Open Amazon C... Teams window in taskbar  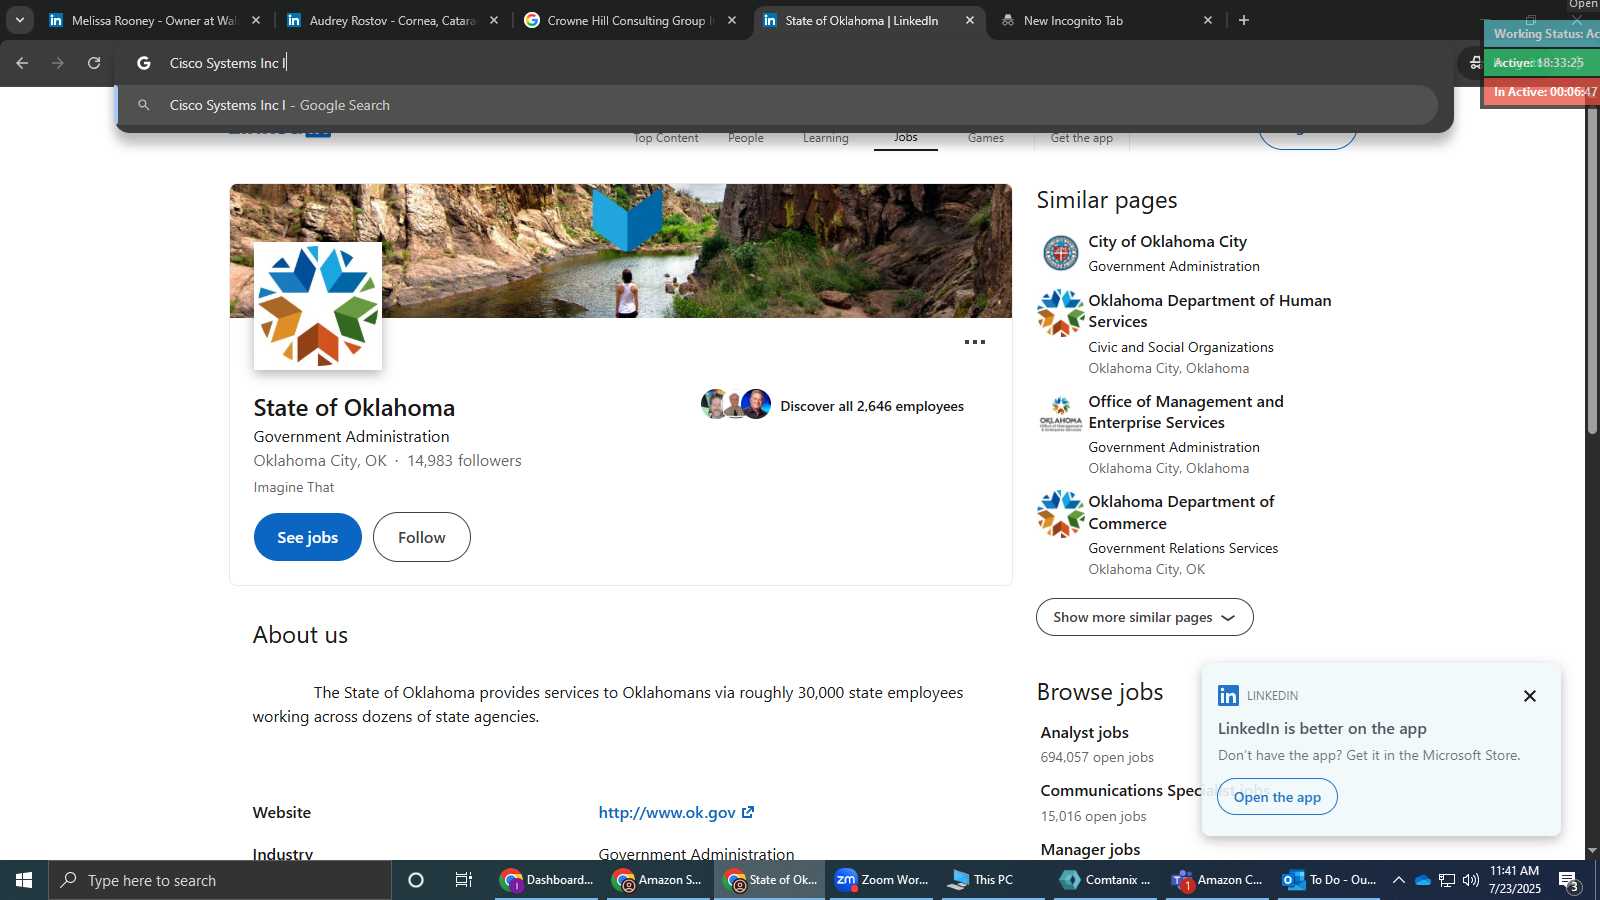pos(1217,880)
